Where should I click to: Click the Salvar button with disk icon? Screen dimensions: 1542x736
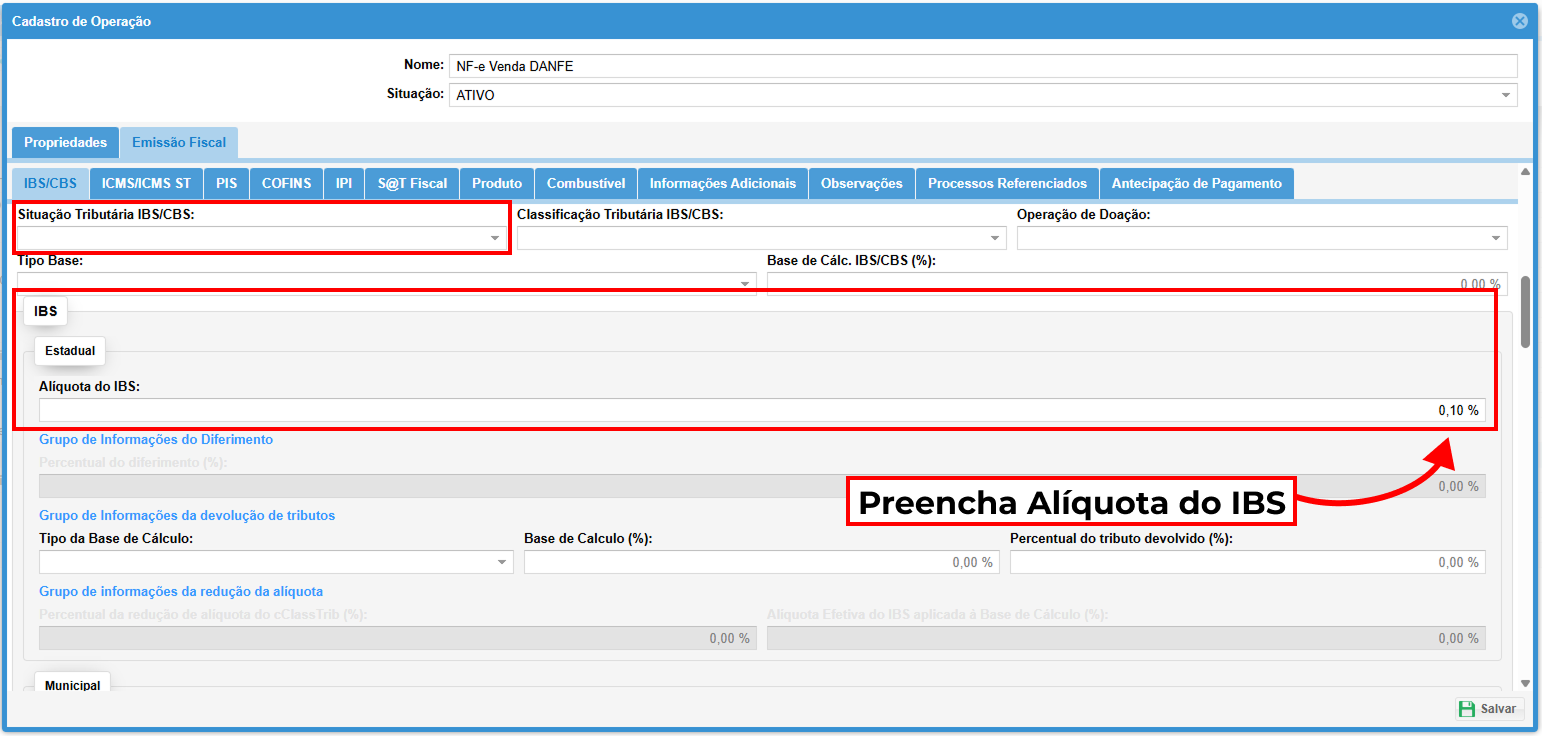(1489, 709)
